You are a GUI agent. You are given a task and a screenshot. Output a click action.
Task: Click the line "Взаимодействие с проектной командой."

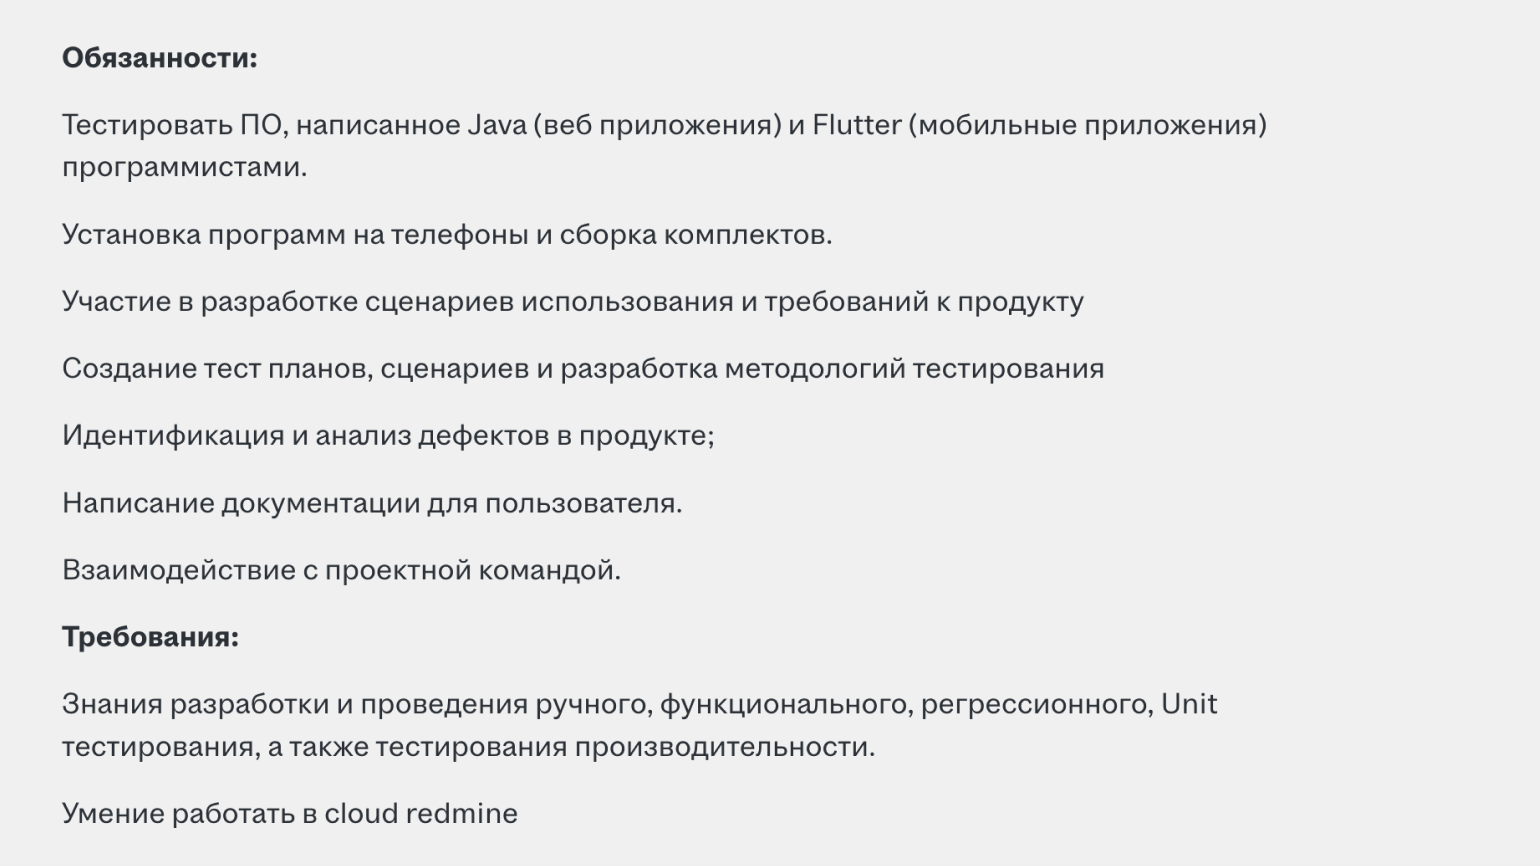341,570
